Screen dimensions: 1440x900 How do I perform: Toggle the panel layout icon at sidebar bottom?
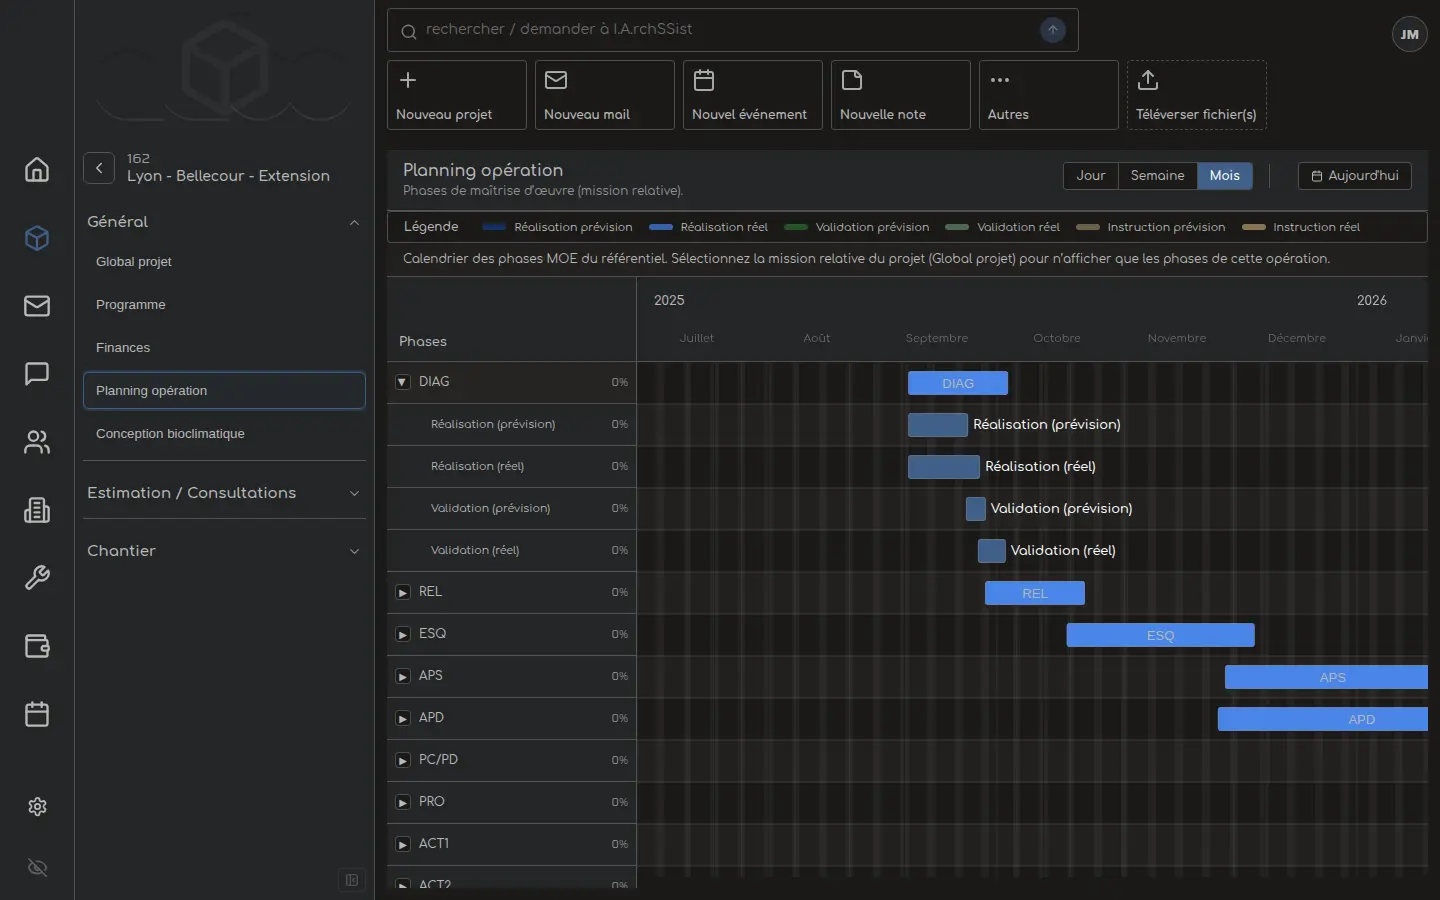[352, 880]
